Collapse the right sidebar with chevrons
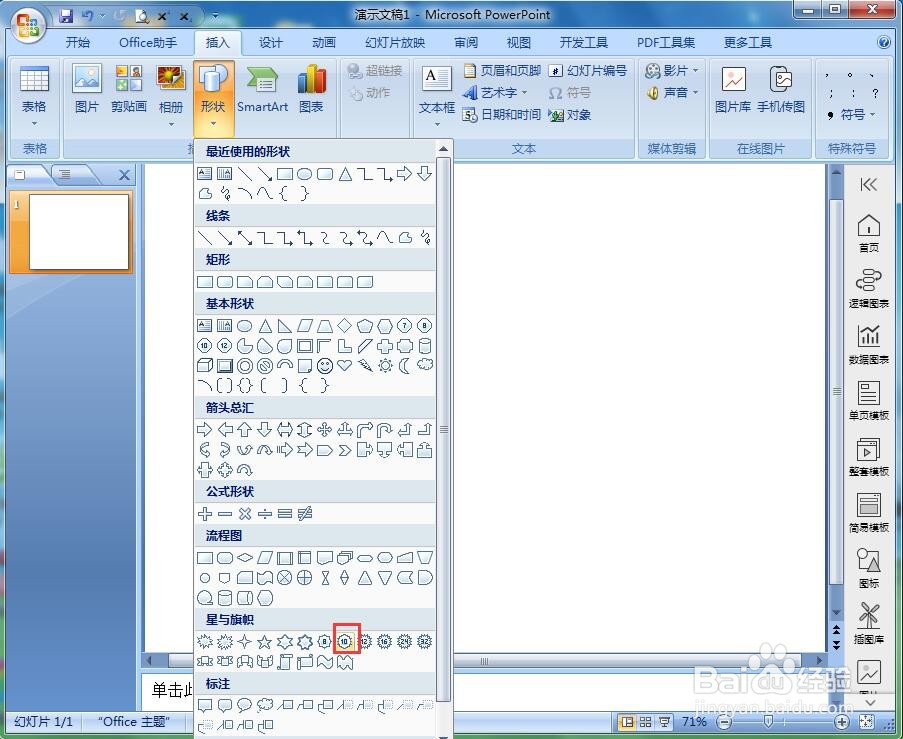This screenshot has height=739, width=903. [868, 184]
